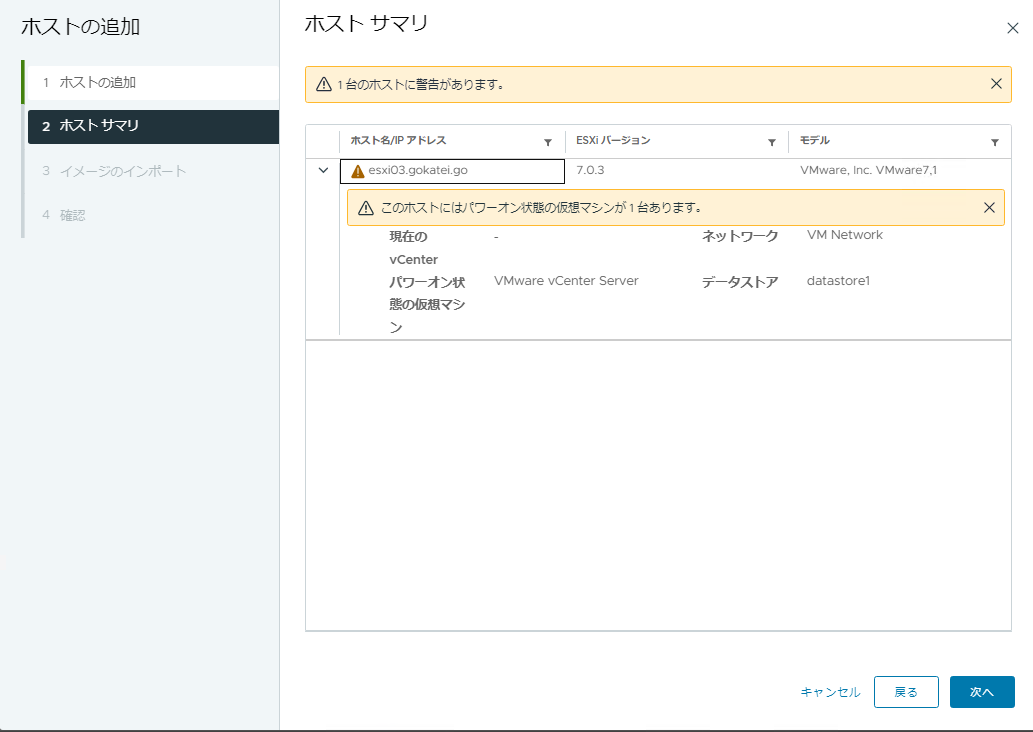Click the パワーオン状態の仮想マシン label
Image resolution: width=1033 pixels, height=732 pixels.
427,304
